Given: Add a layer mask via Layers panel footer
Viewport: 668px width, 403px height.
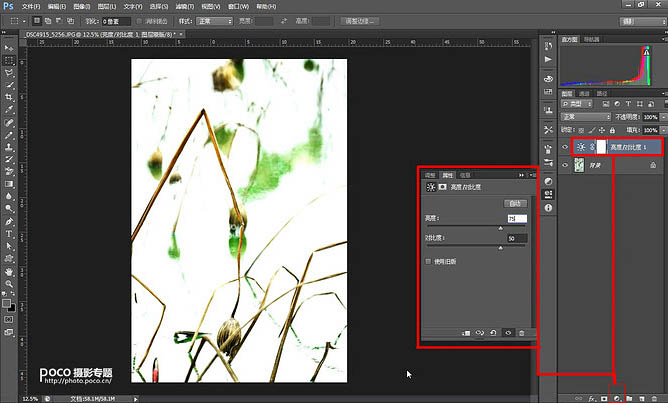Looking at the screenshot, I should 604,399.
